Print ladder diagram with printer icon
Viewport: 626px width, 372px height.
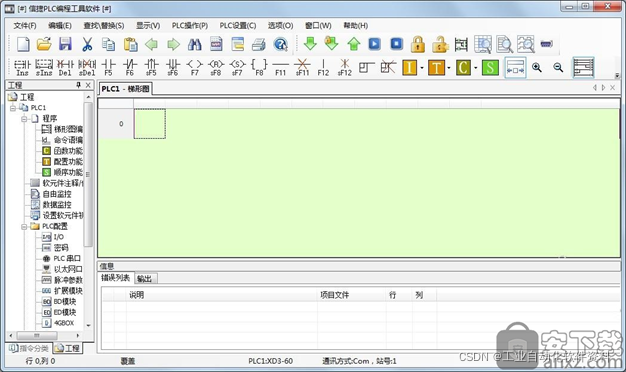point(259,44)
